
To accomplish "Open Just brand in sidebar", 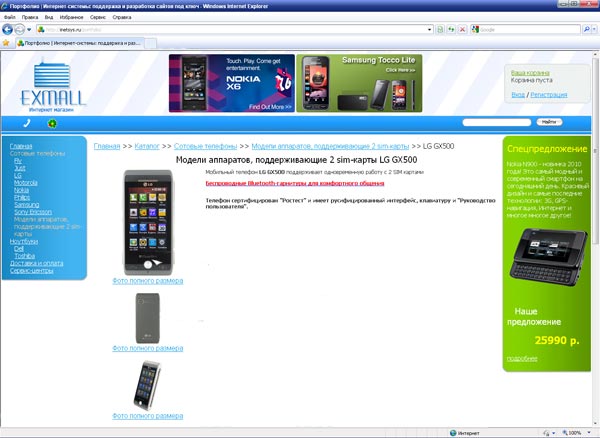I will 20,168.
